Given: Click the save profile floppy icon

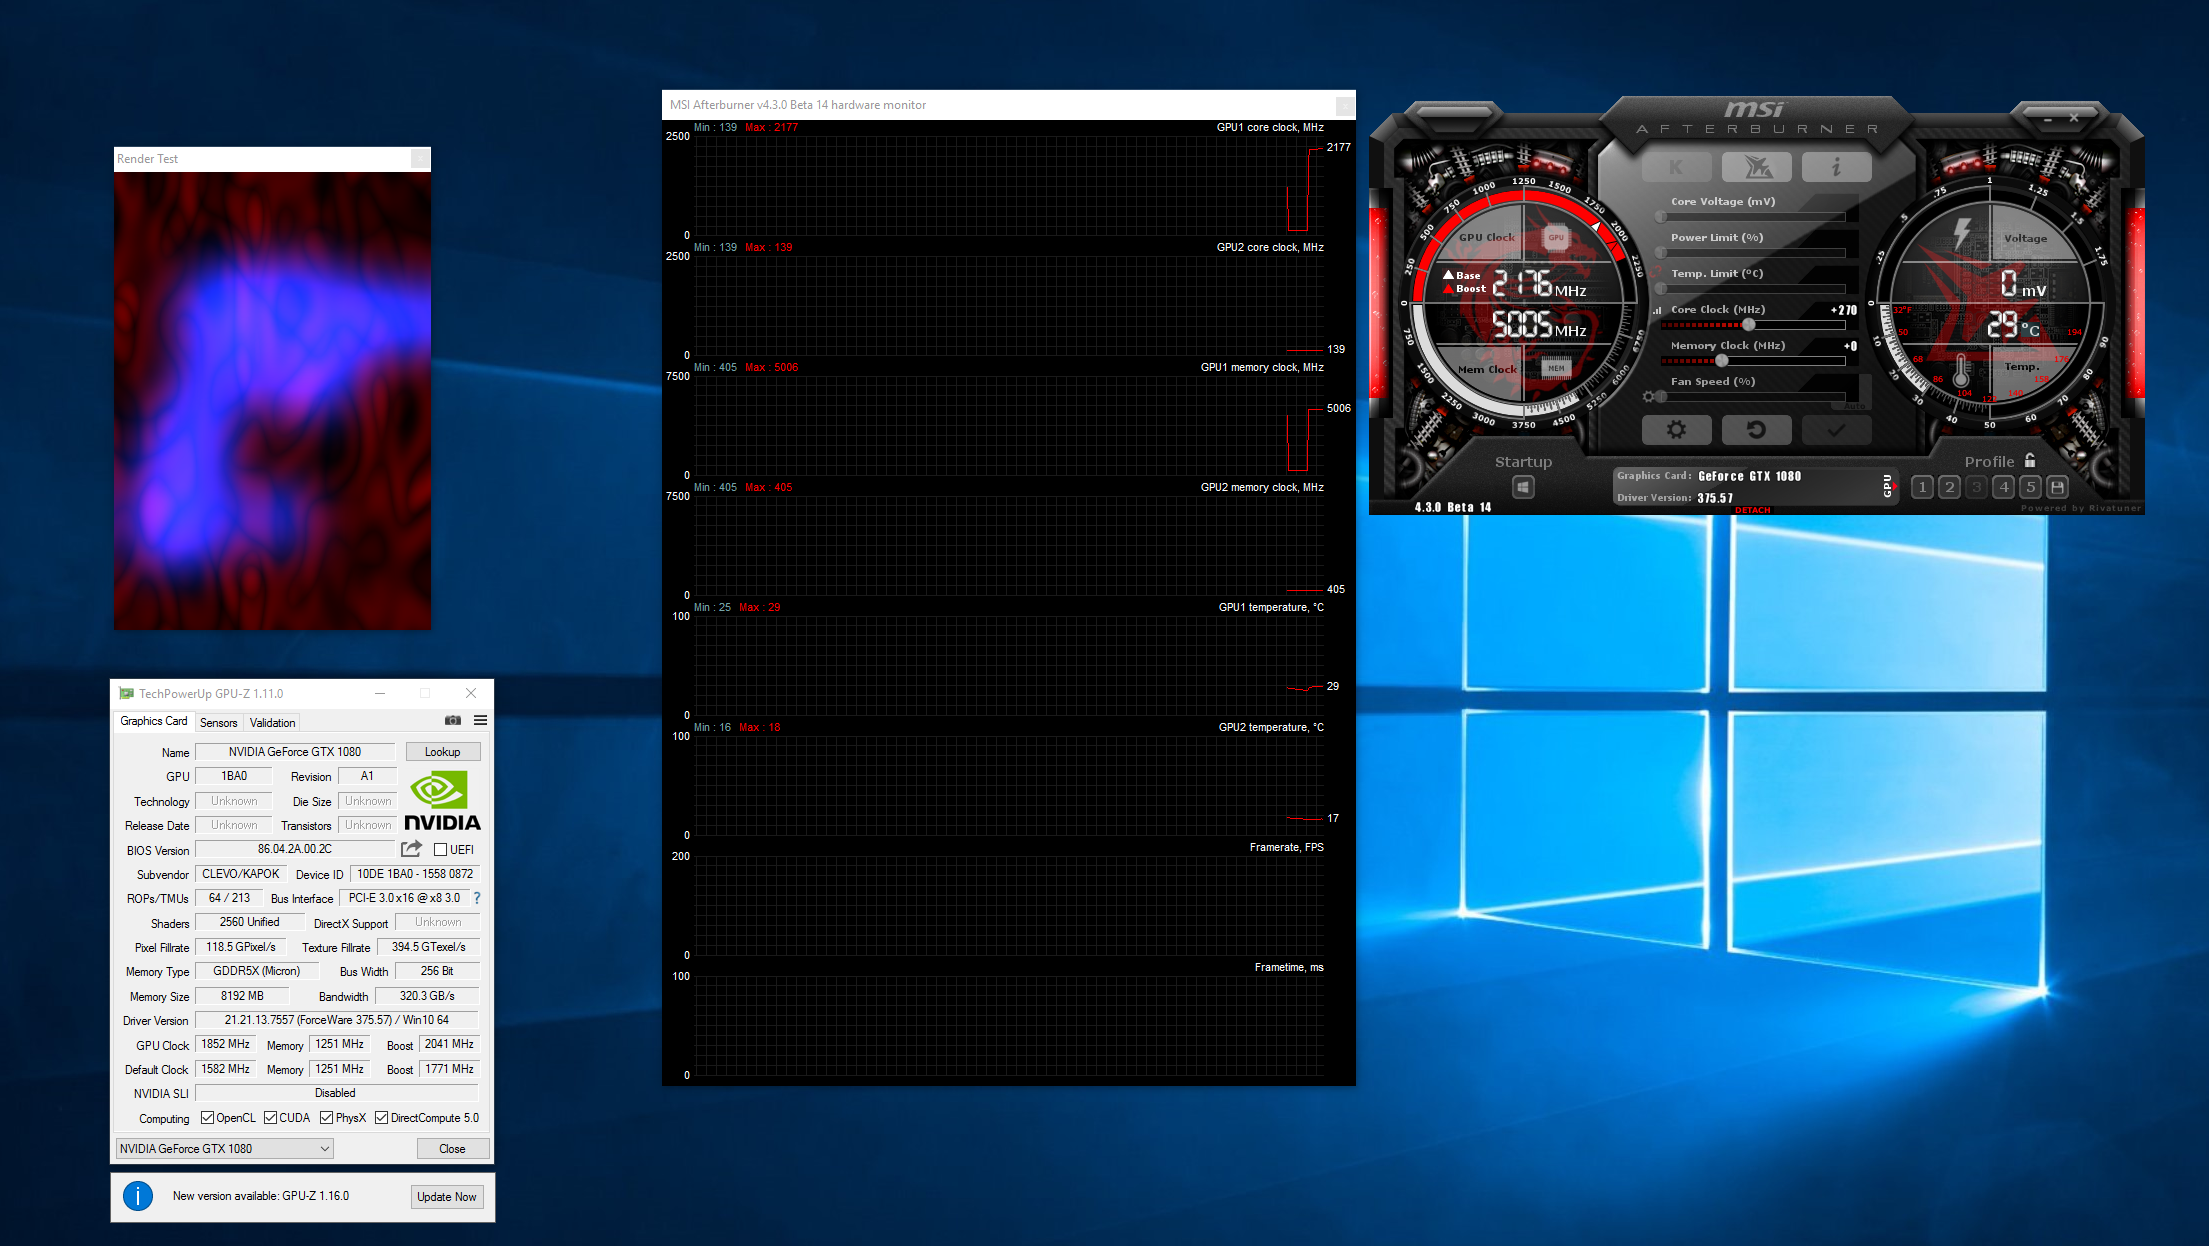Looking at the screenshot, I should [x=2057, y=487].
